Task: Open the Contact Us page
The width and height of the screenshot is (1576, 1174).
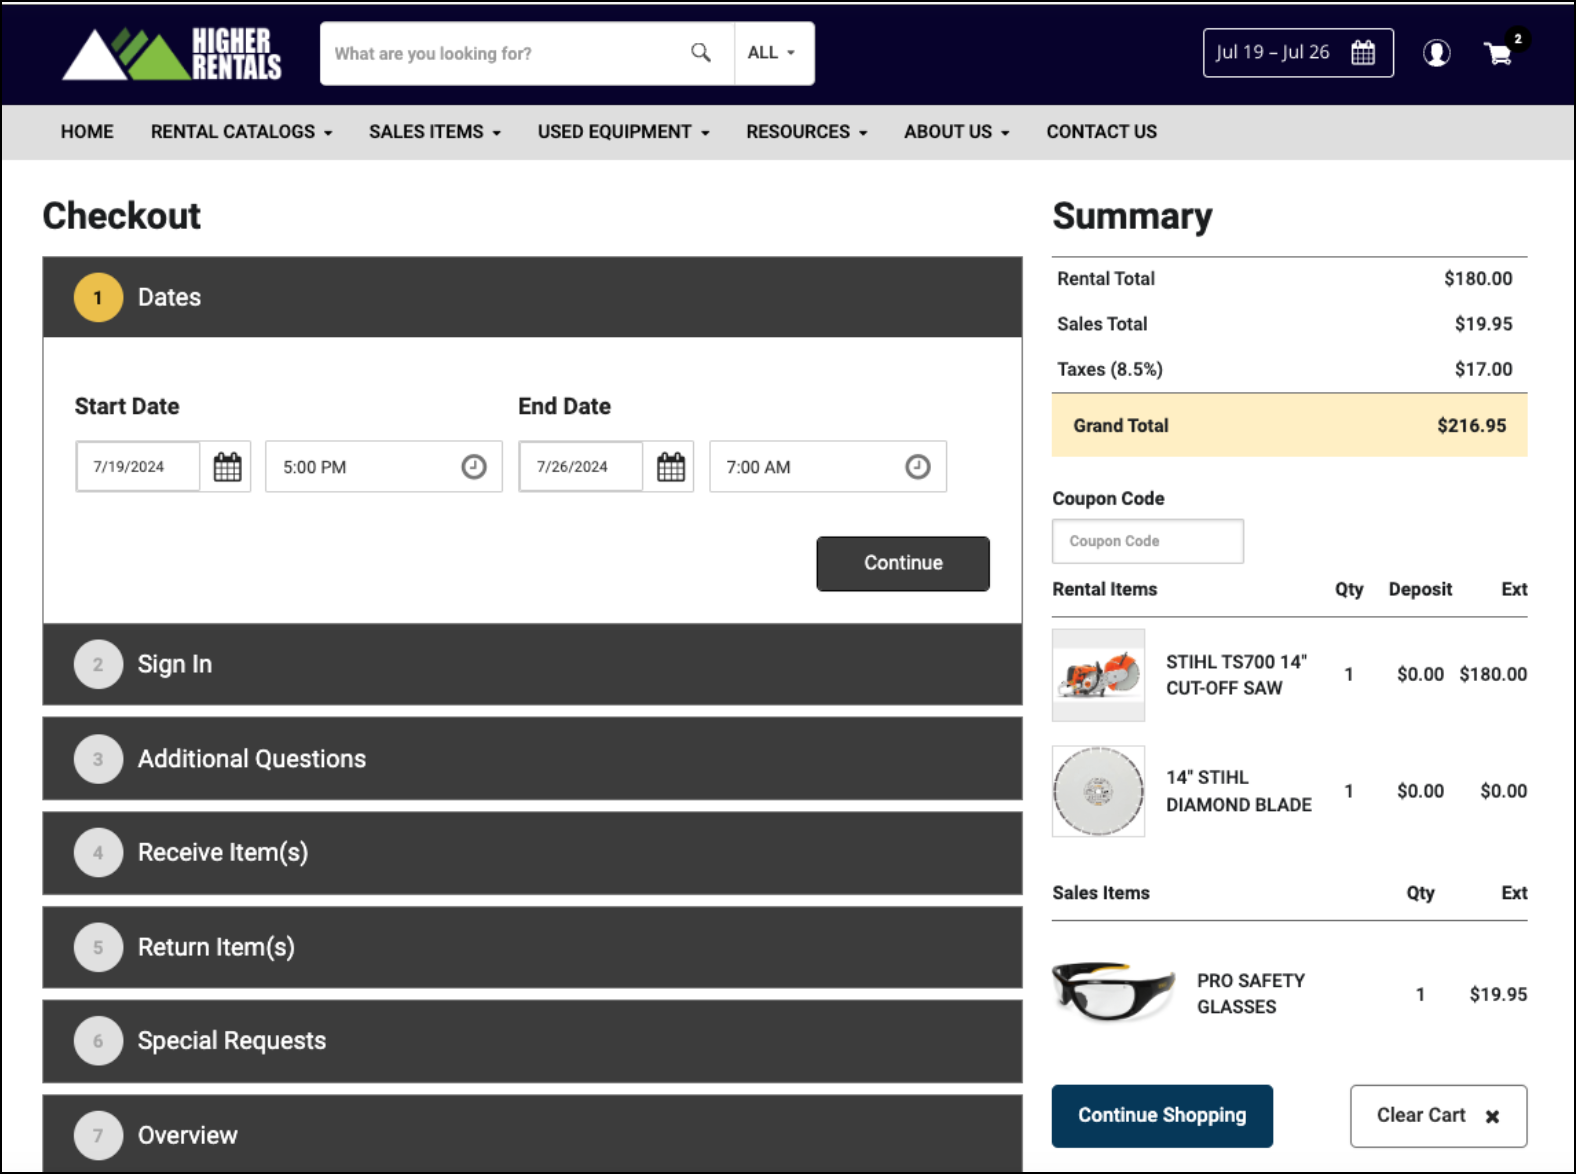Action: [x=1101, y=132]
